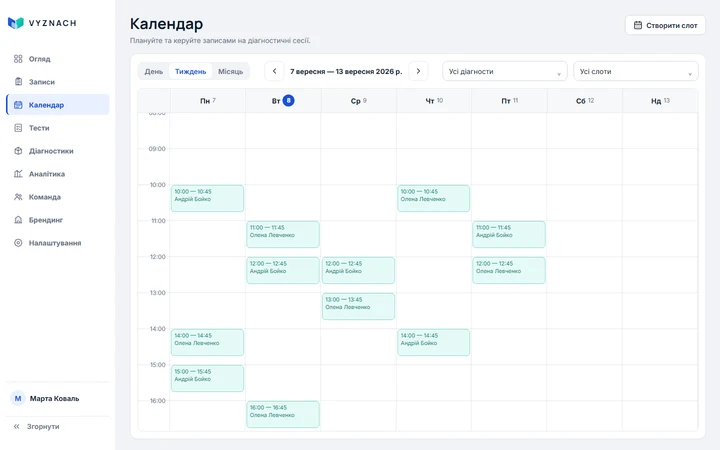Click the Створити слот button
The image size is (720, 450).
[665, 25]
